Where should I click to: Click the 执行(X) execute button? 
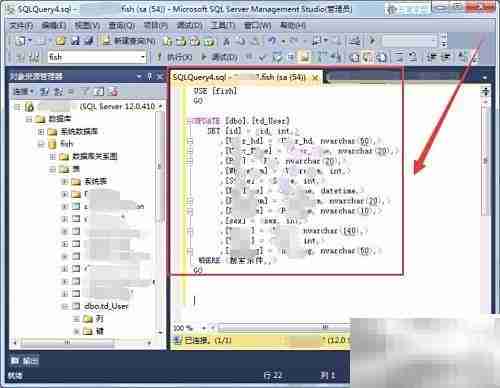click(x=175, y=57)
